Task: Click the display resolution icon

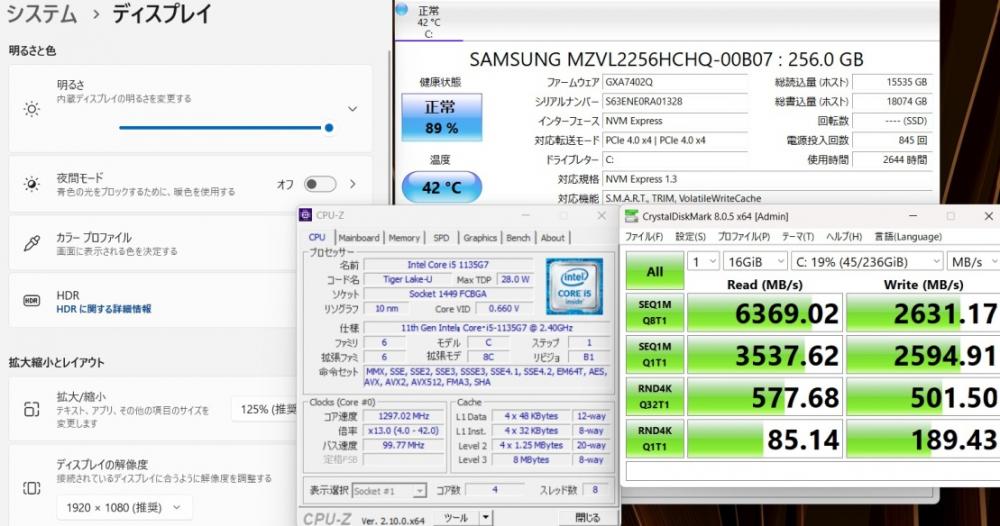Action: (x=31, y=488)
